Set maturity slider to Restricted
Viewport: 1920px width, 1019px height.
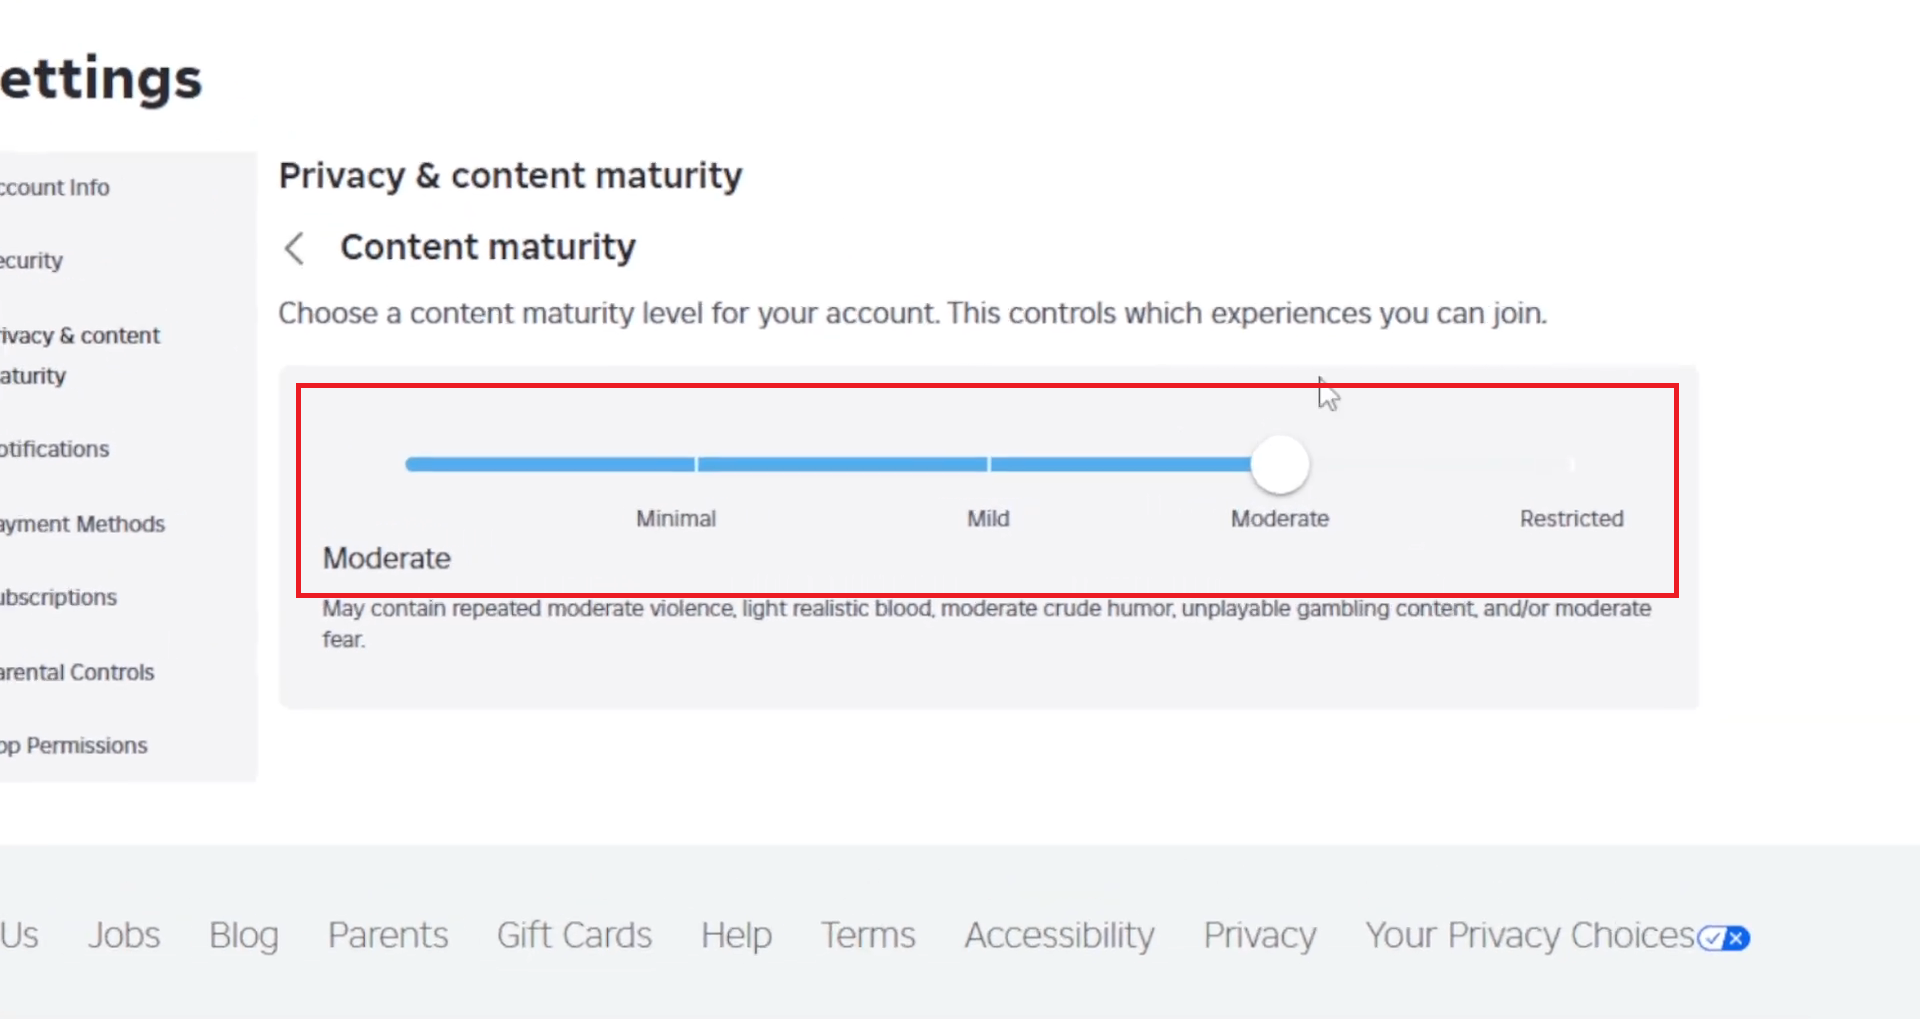coord(1571,465)
